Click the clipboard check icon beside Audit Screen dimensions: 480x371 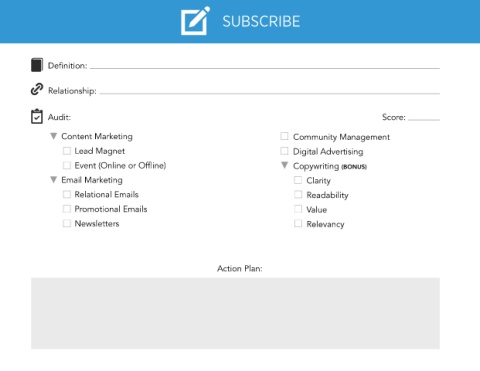(x=37, y=116)
